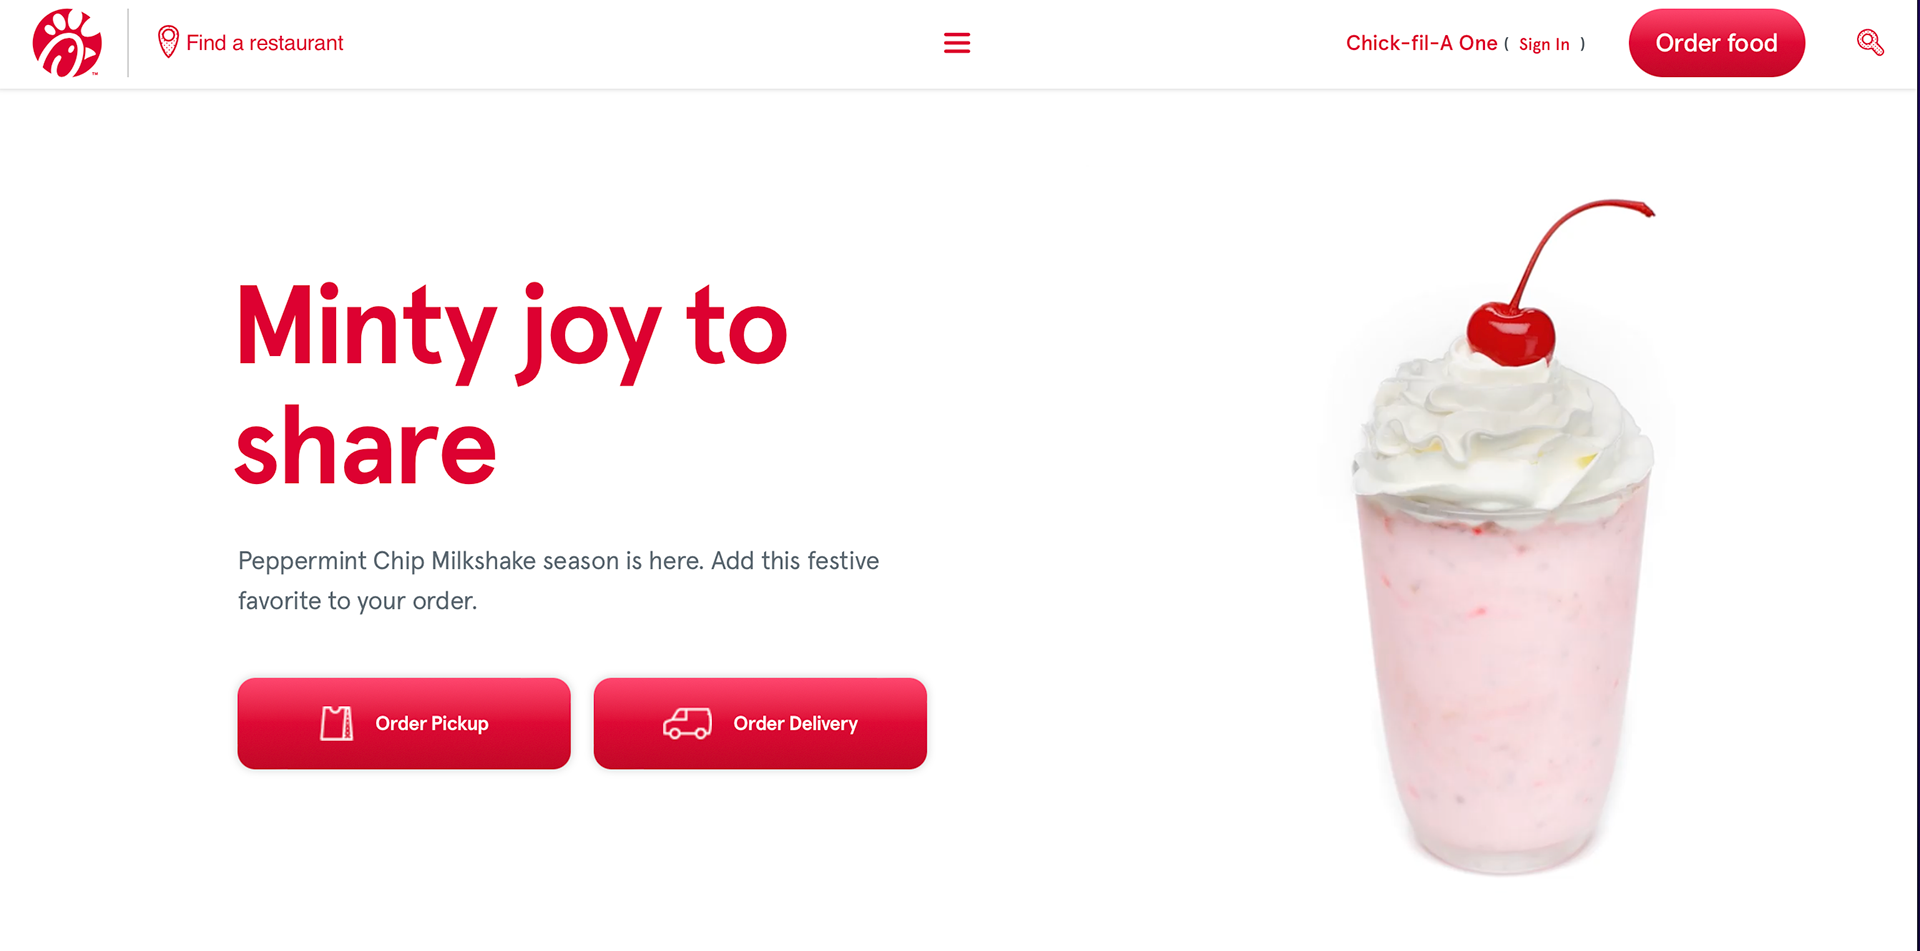The image size is (1920, 951).
Task: Select Order Pickup label
Action: (x=432, y=723)
